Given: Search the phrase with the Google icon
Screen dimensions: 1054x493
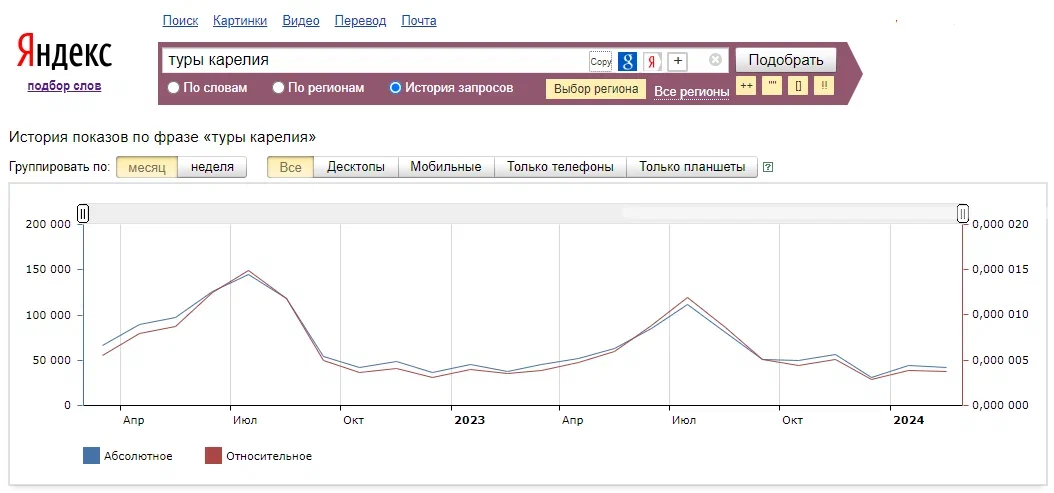Looking at the screenshot, I should pyautogui.click(x=627, y=61).
